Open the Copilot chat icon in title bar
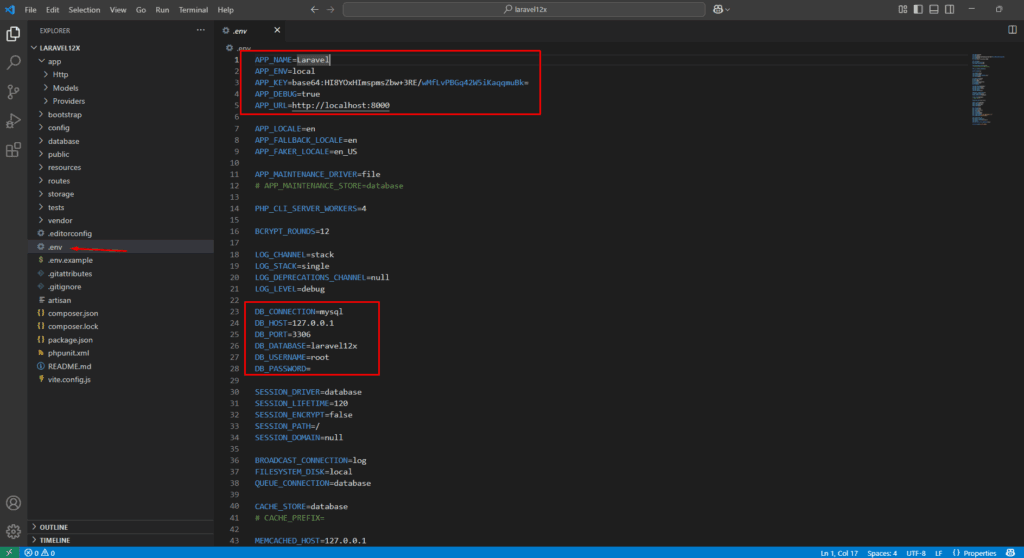Screen dimensions: 1024x558 click(718, 9)
